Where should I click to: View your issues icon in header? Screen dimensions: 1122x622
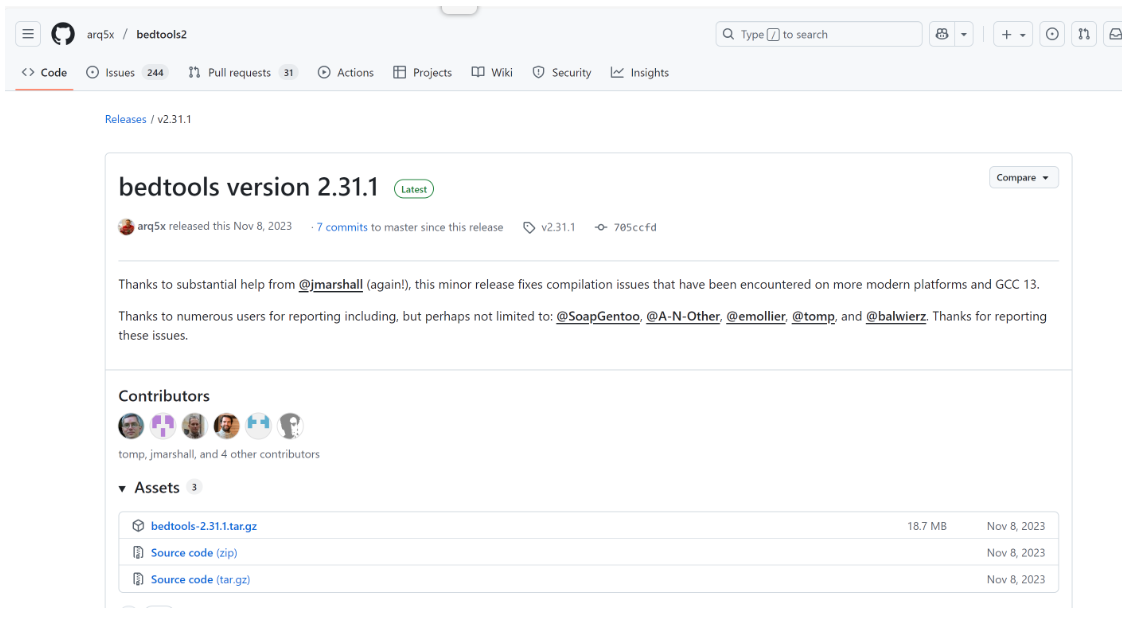coord(1052,34)
